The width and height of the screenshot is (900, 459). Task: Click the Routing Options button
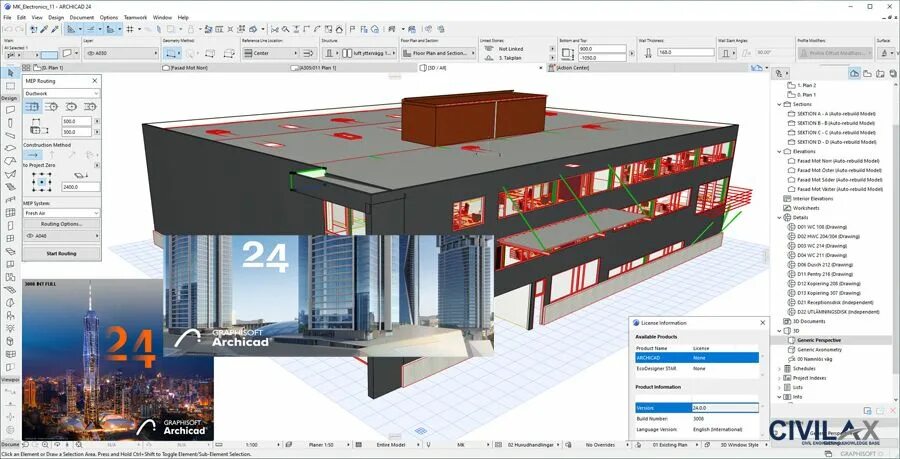click(61, 224)
